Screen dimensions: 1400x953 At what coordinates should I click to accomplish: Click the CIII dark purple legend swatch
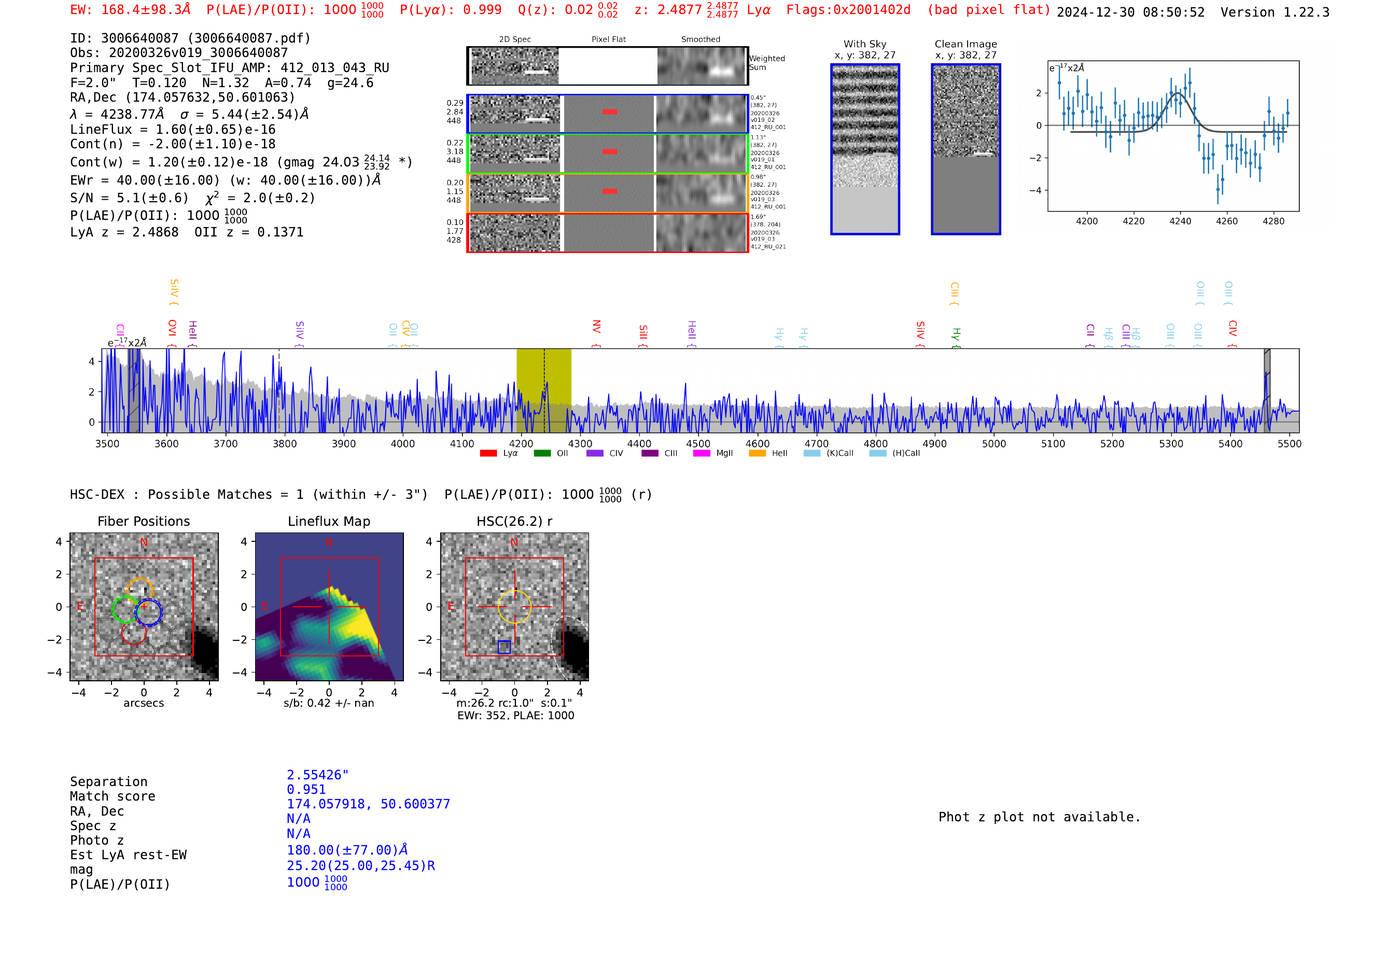tap(650, 453)
